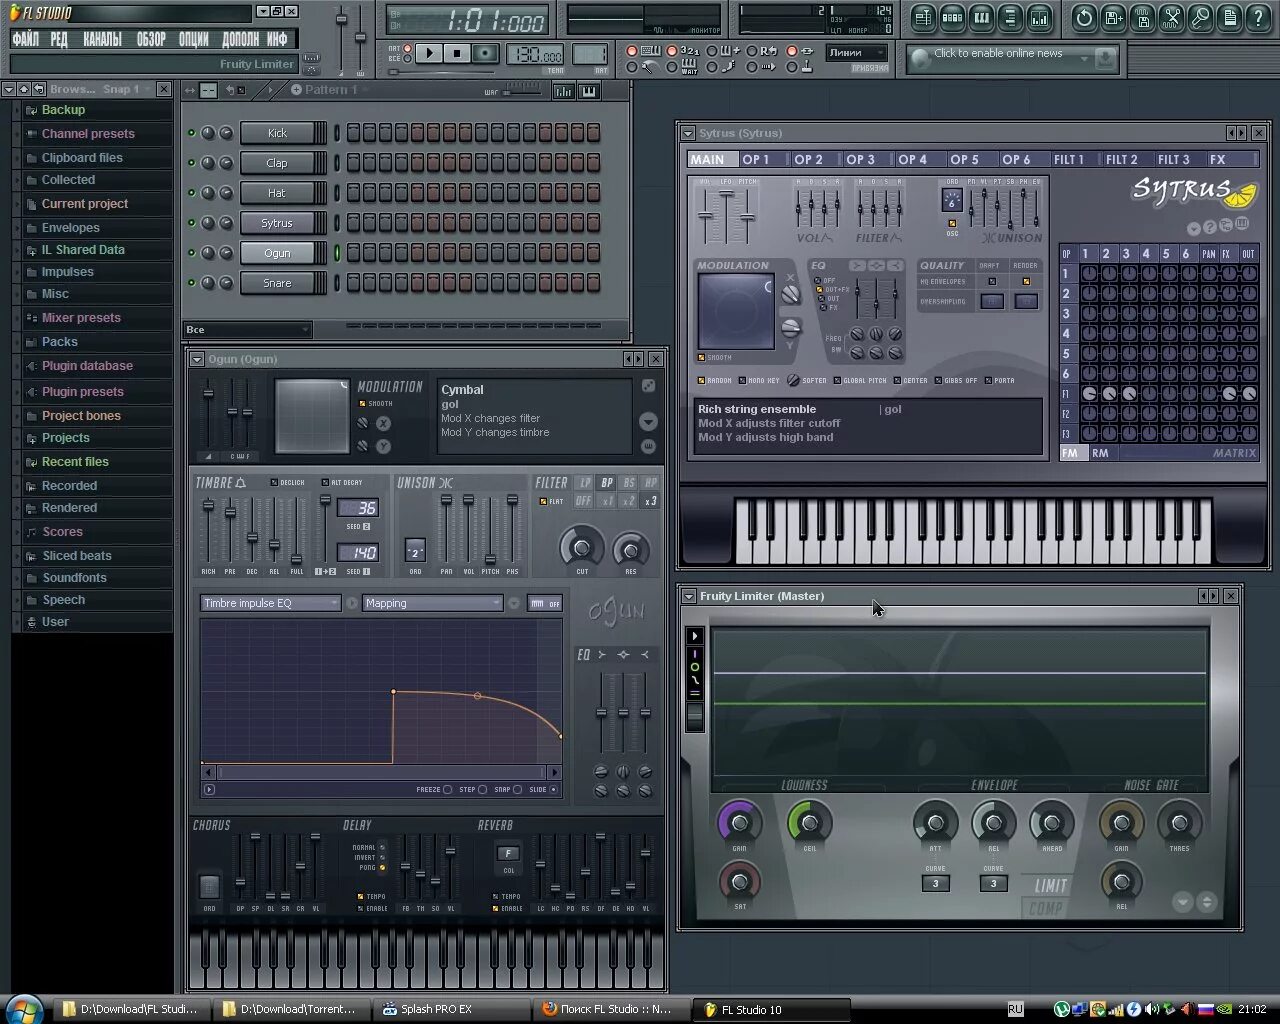Toggle the Flat filter checkbox in Ogun
Image resolution: width=1280 pixels, height=1024 pixels.
pos(543,501)
